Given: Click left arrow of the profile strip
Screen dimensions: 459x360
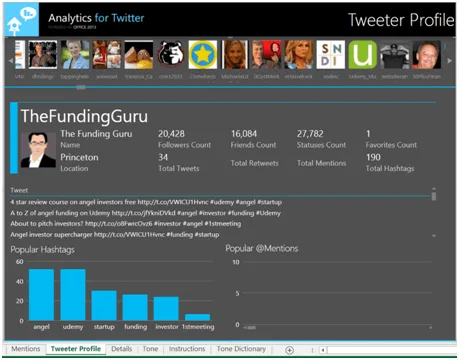Looking at the screenshot, I should pos(11,61).
